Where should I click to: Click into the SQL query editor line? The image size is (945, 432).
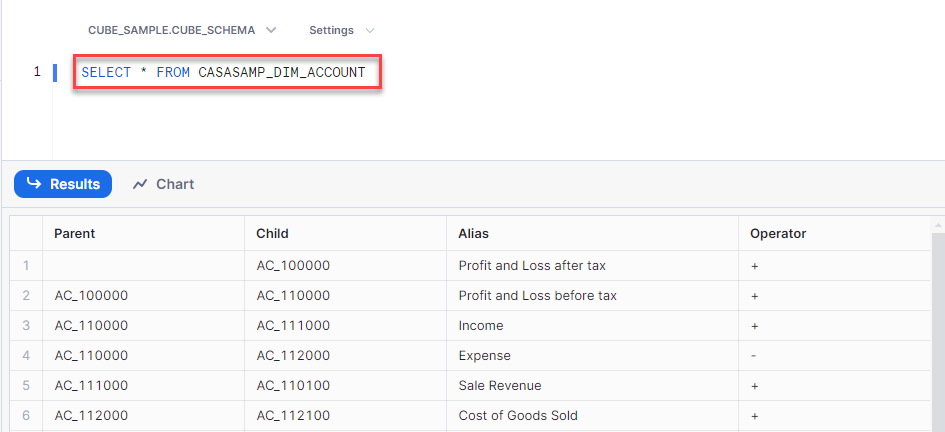point(224,73)
